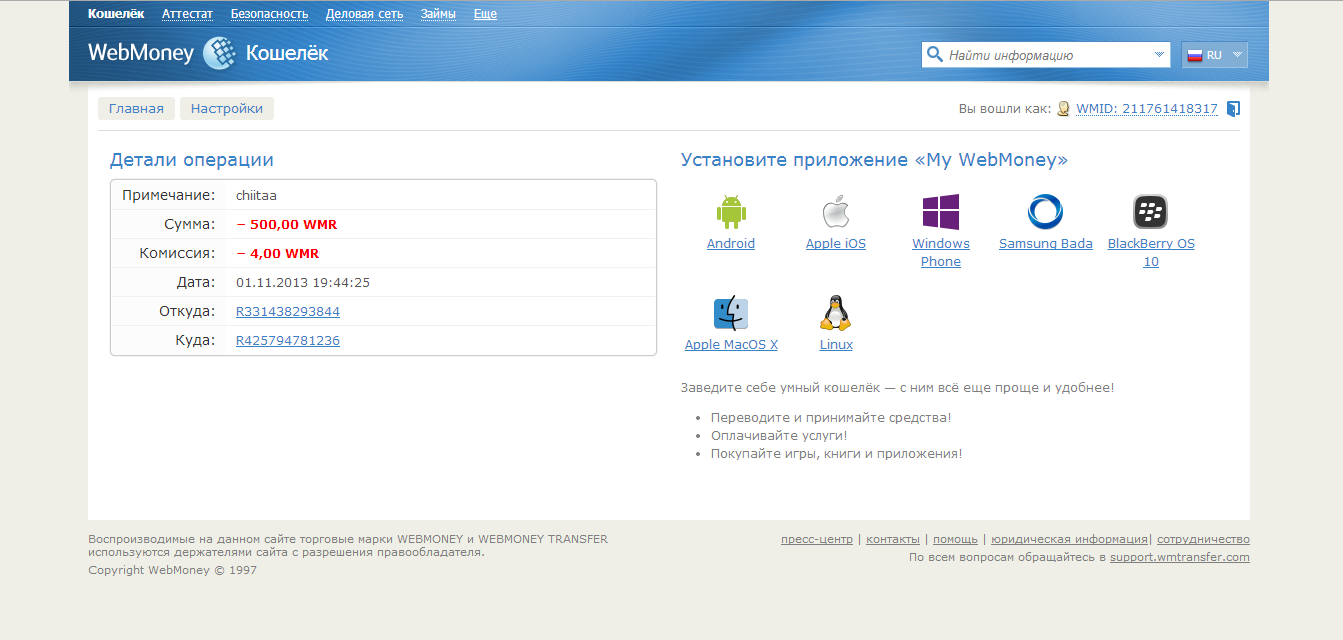Click the Samsung Bada ring icon

click(x=1046, y=212)
